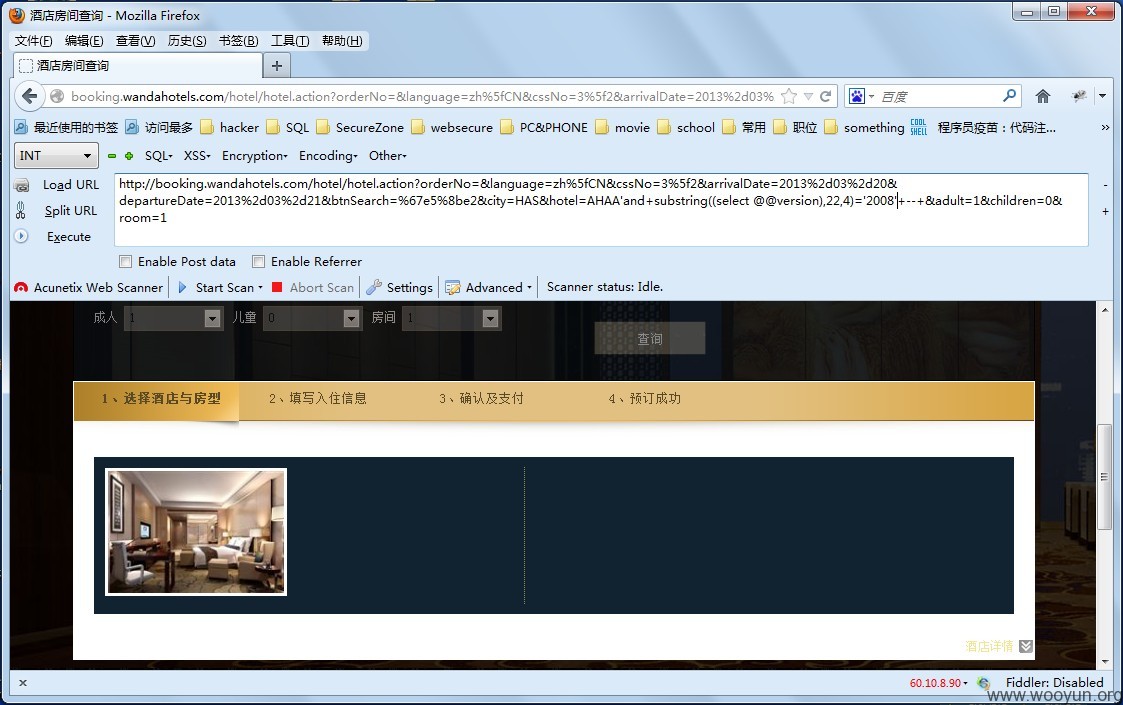Open the 访问最多 bookmark
The width and height of the screenshot is (1123, 705).
click(159, 128)
